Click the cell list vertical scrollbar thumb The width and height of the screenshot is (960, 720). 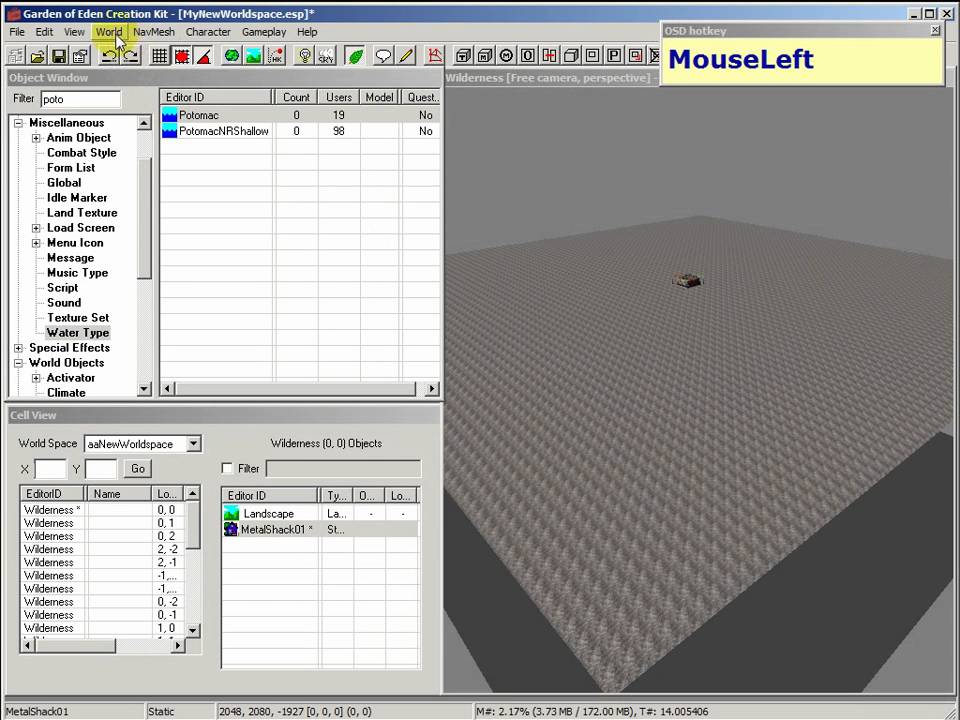(193, 525)
